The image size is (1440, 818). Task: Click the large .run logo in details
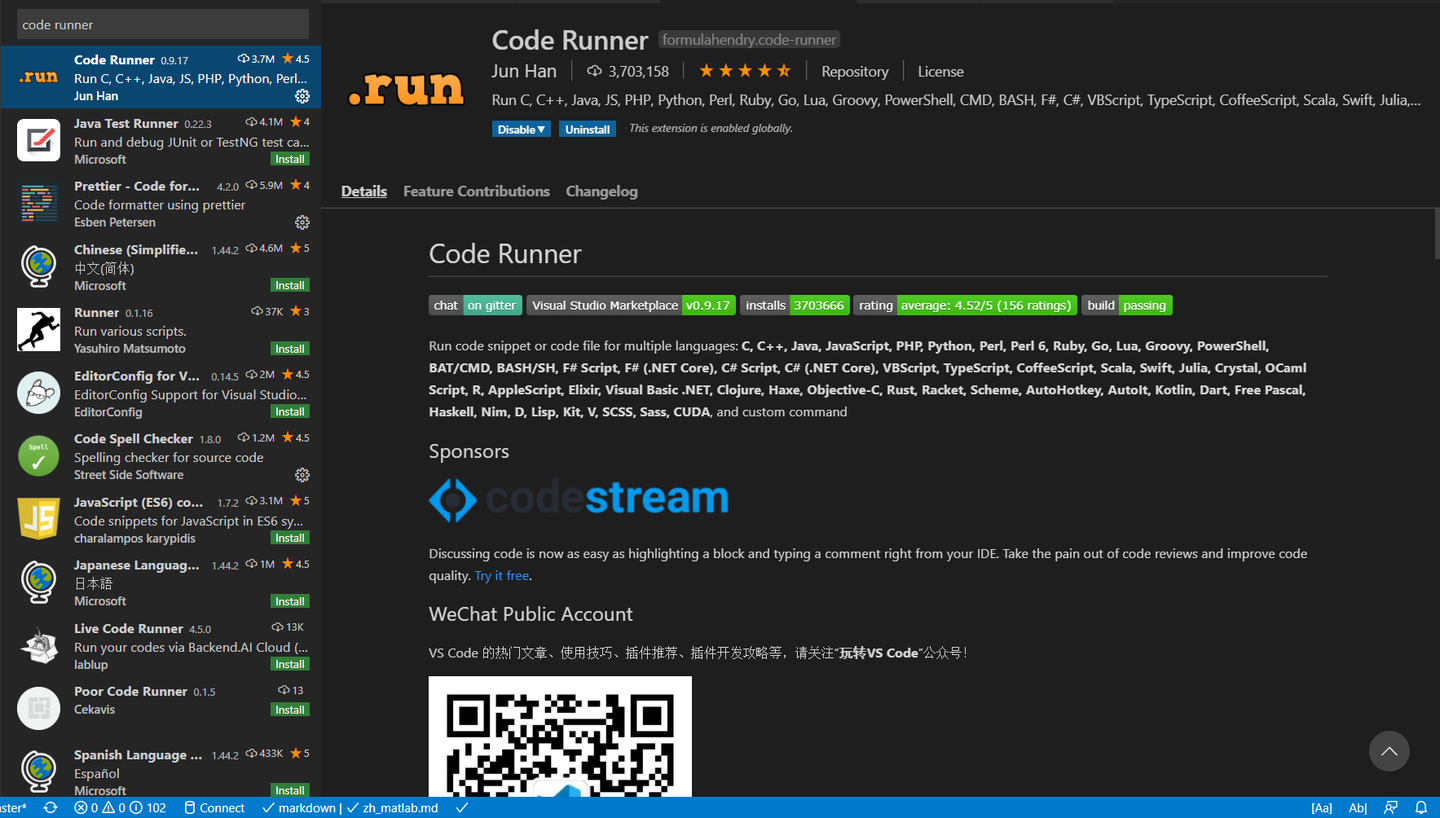coord(406,89)
